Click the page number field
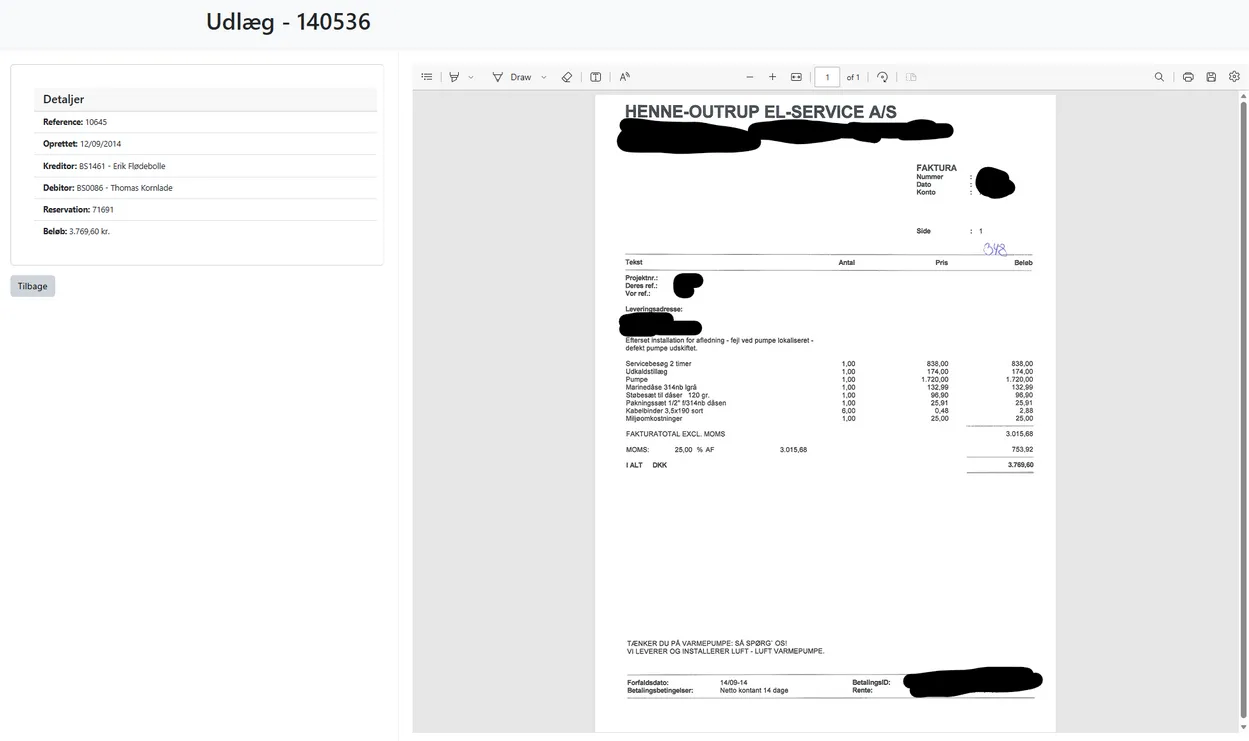This screenshot has width=1249, height=741. click(x=827, y=77)
